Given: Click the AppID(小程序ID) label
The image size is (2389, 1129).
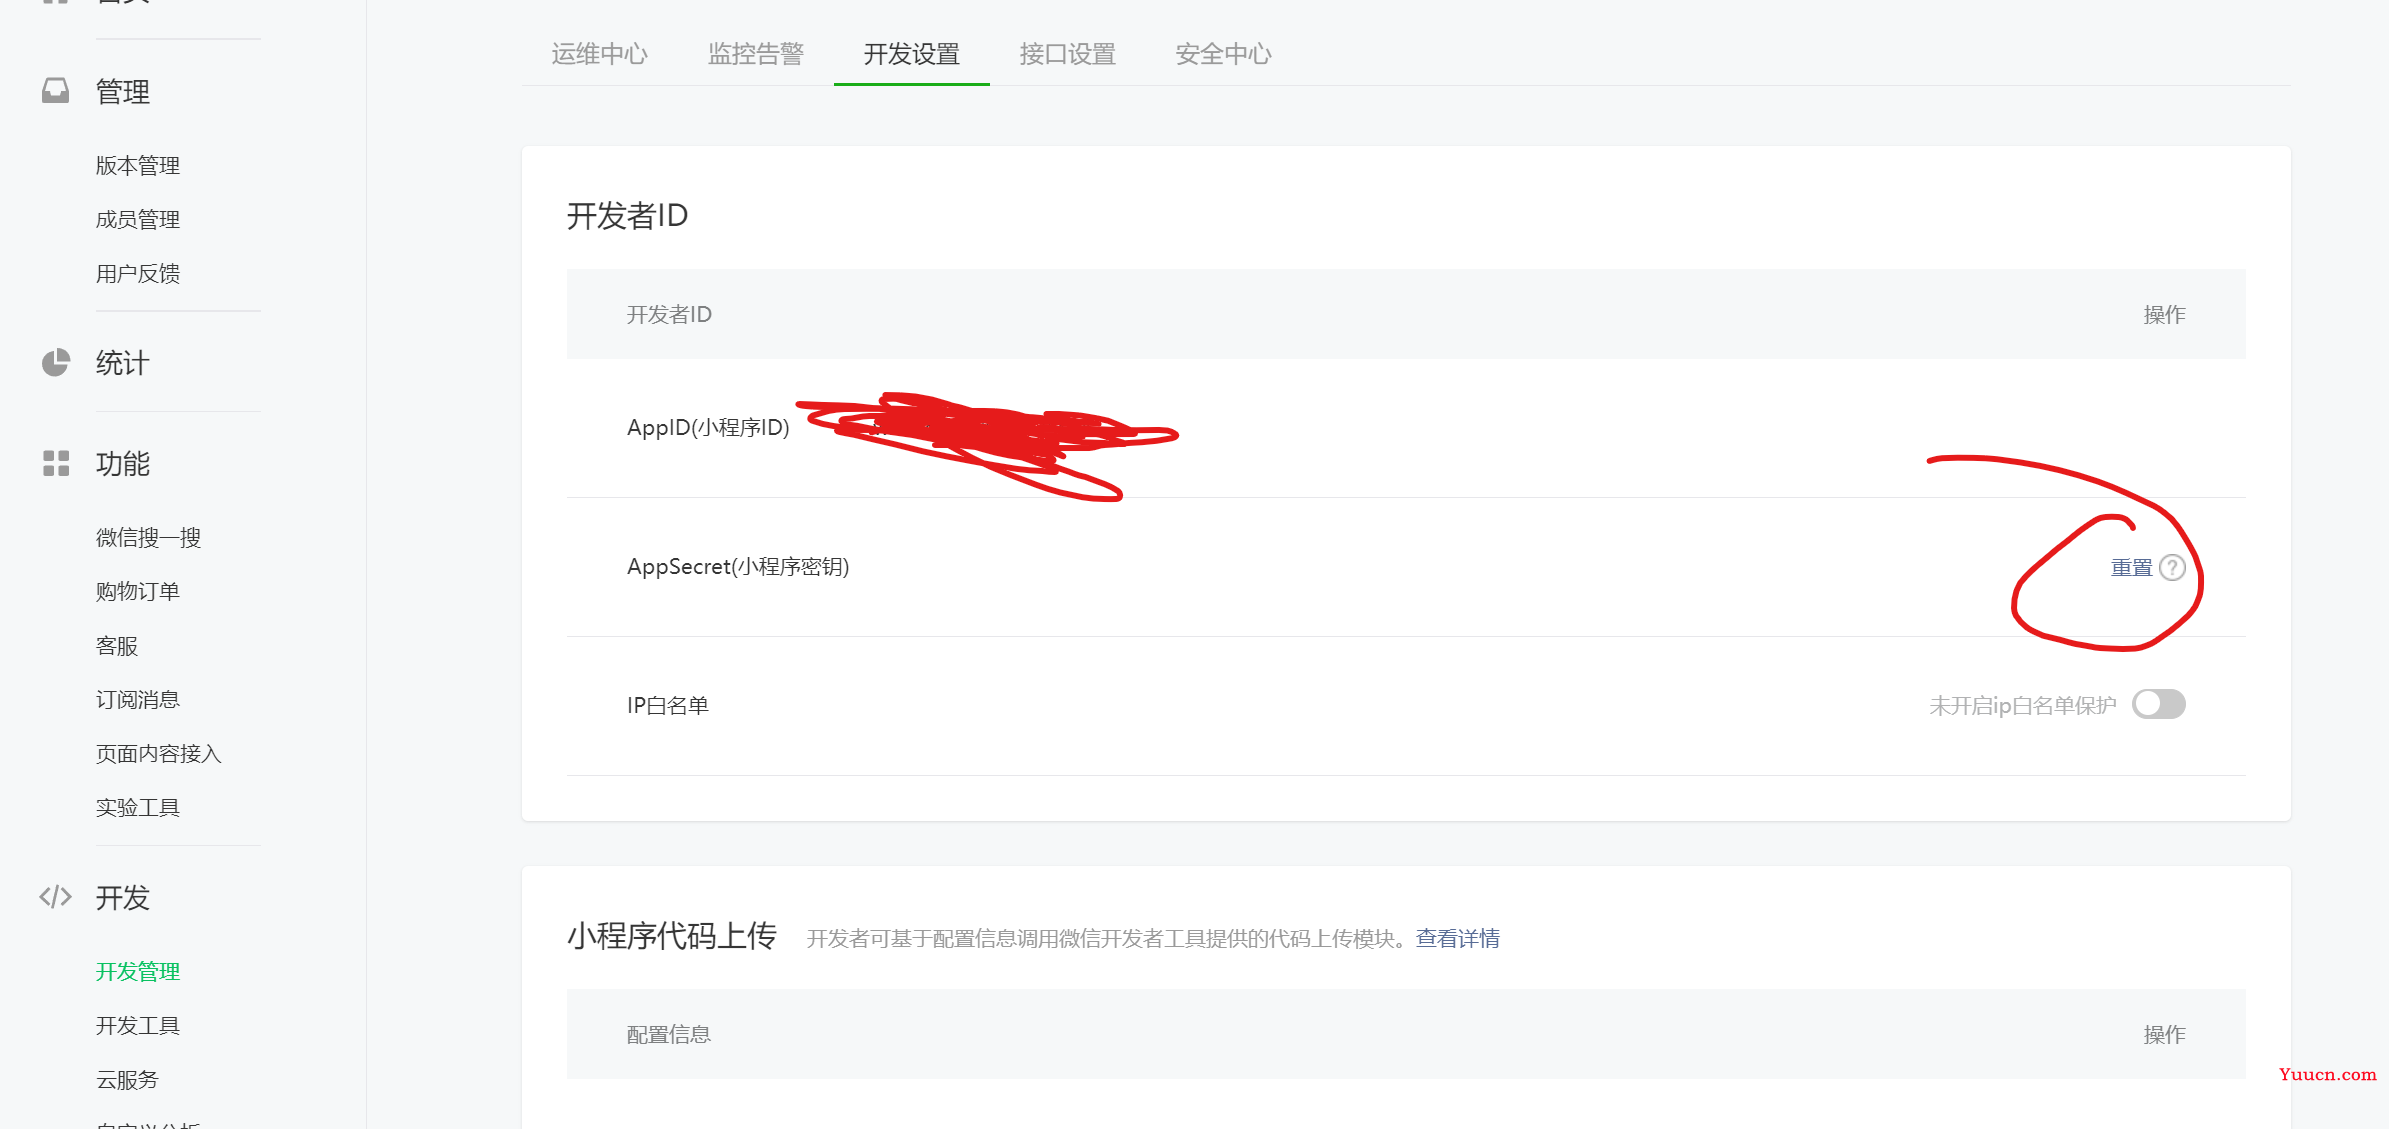Looking at the screenshot, I should (708, 428).
